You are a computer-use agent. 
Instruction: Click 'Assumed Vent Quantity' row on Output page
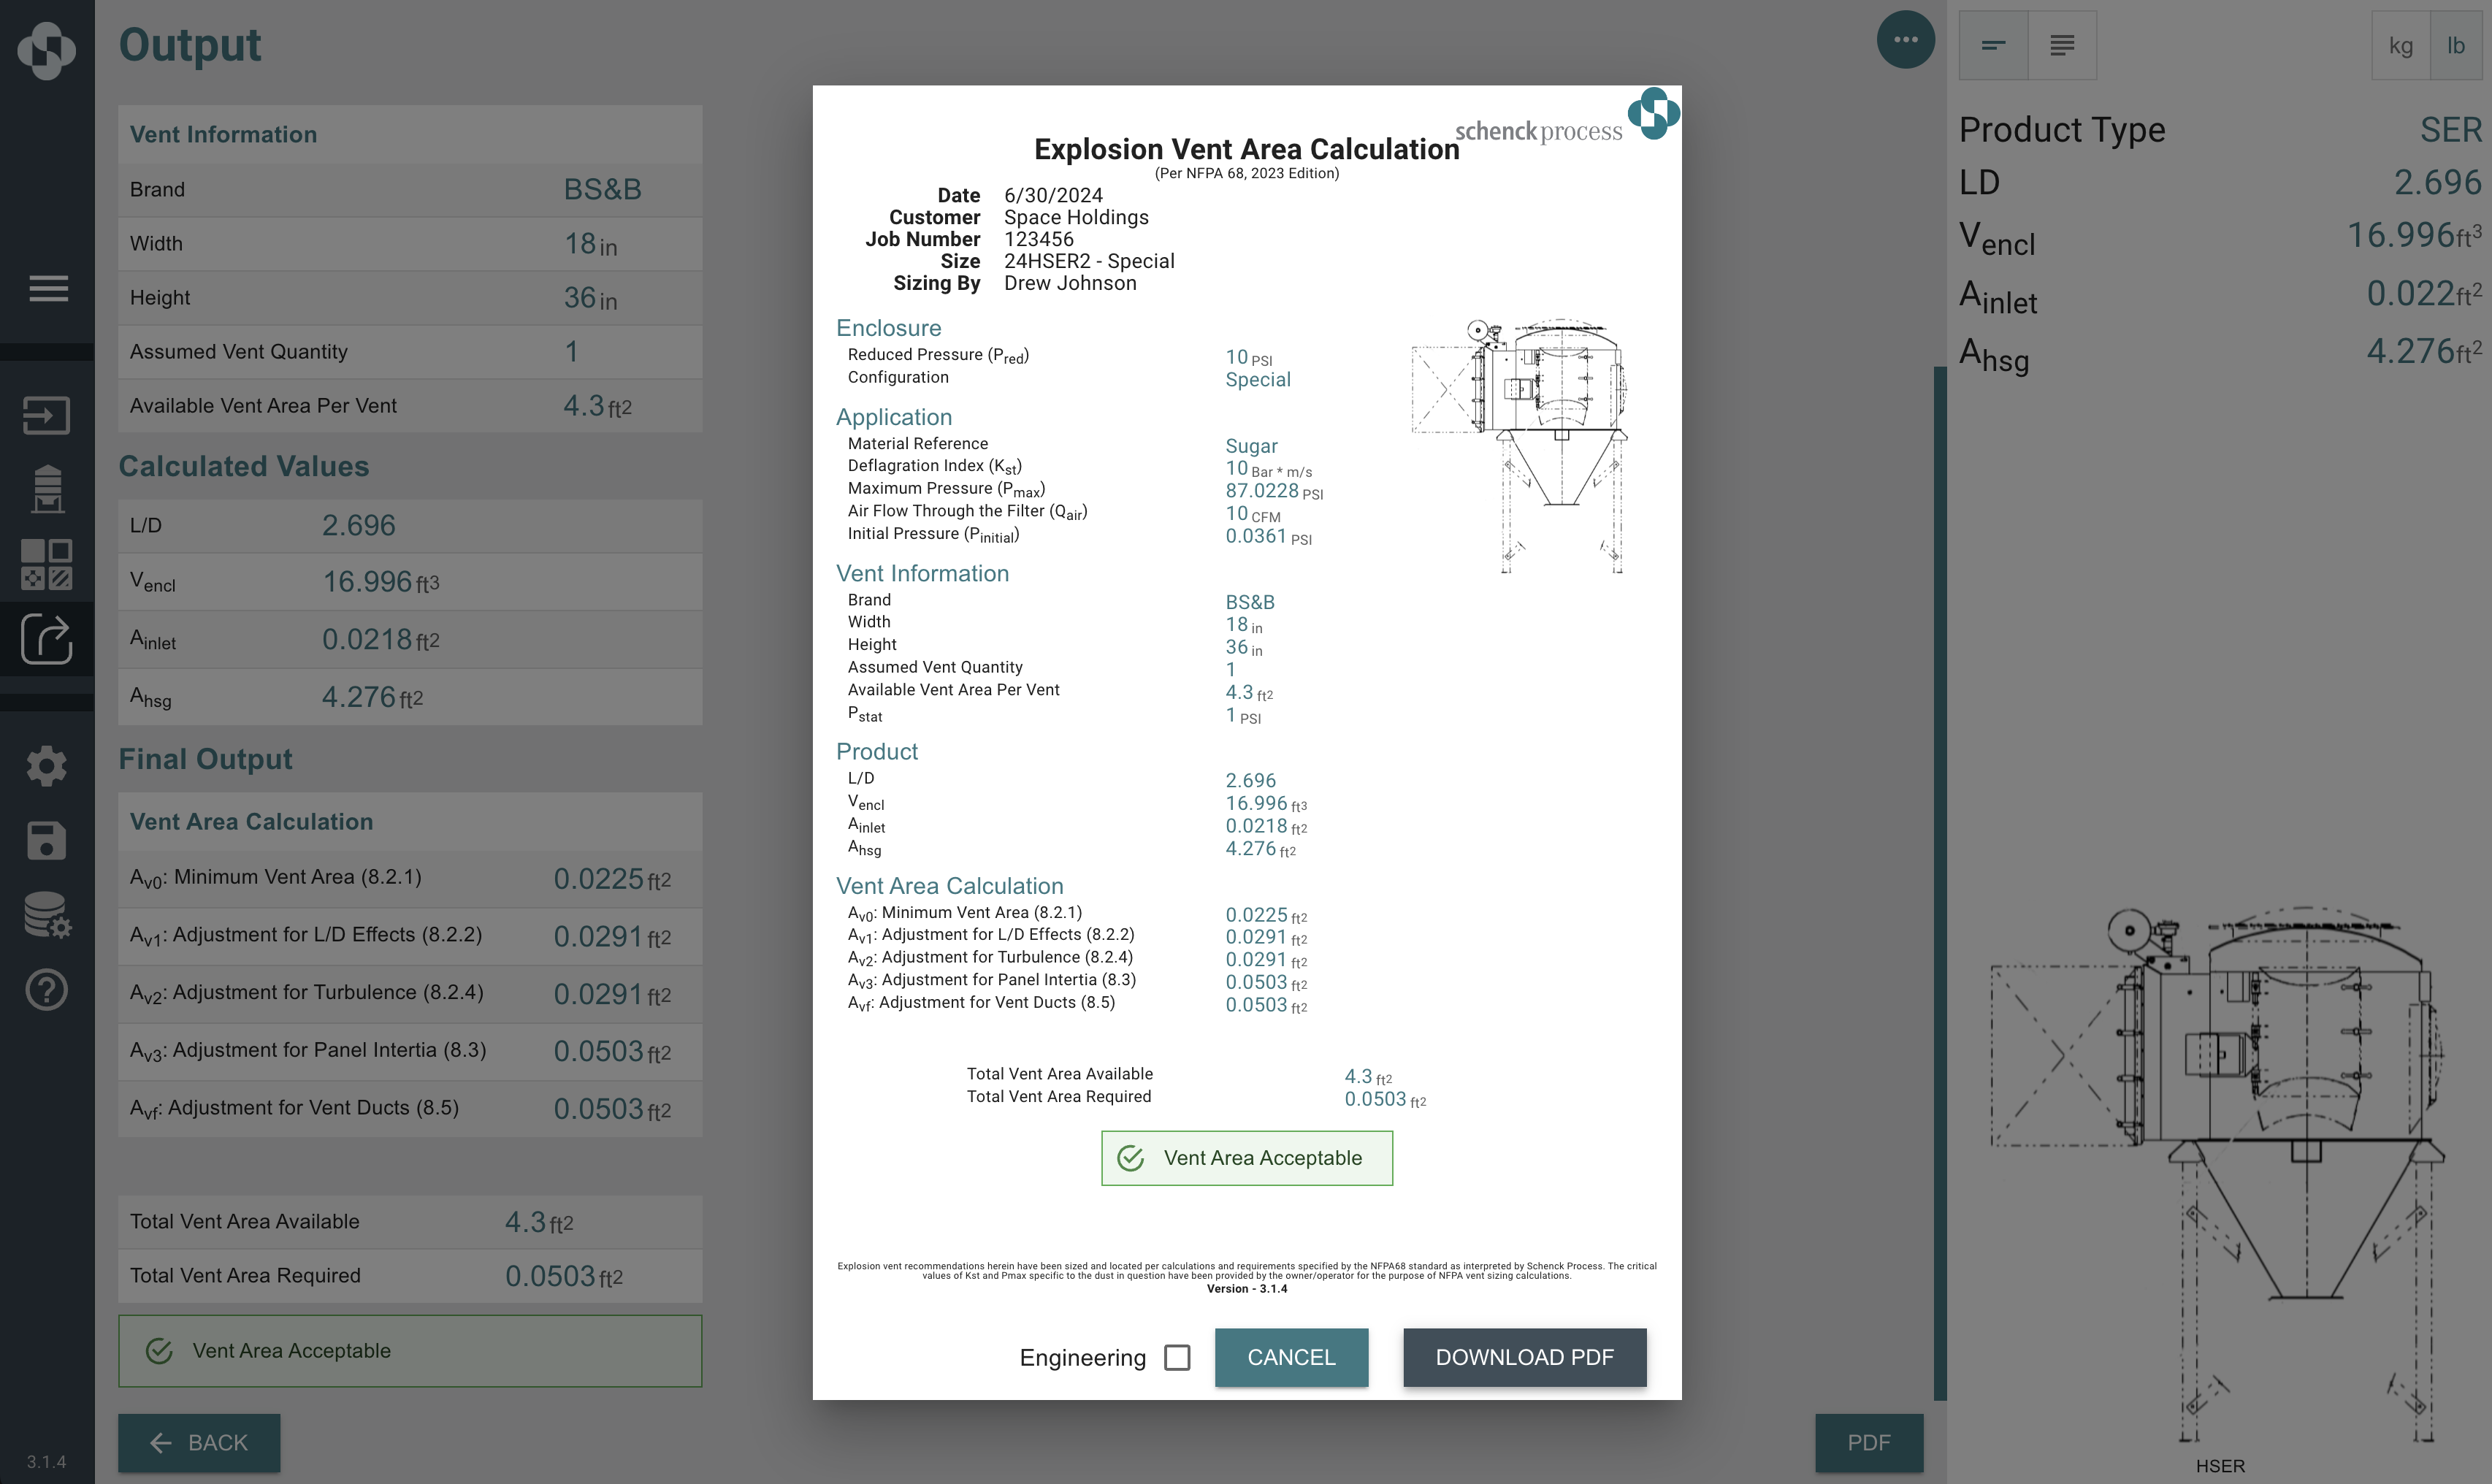410,352
